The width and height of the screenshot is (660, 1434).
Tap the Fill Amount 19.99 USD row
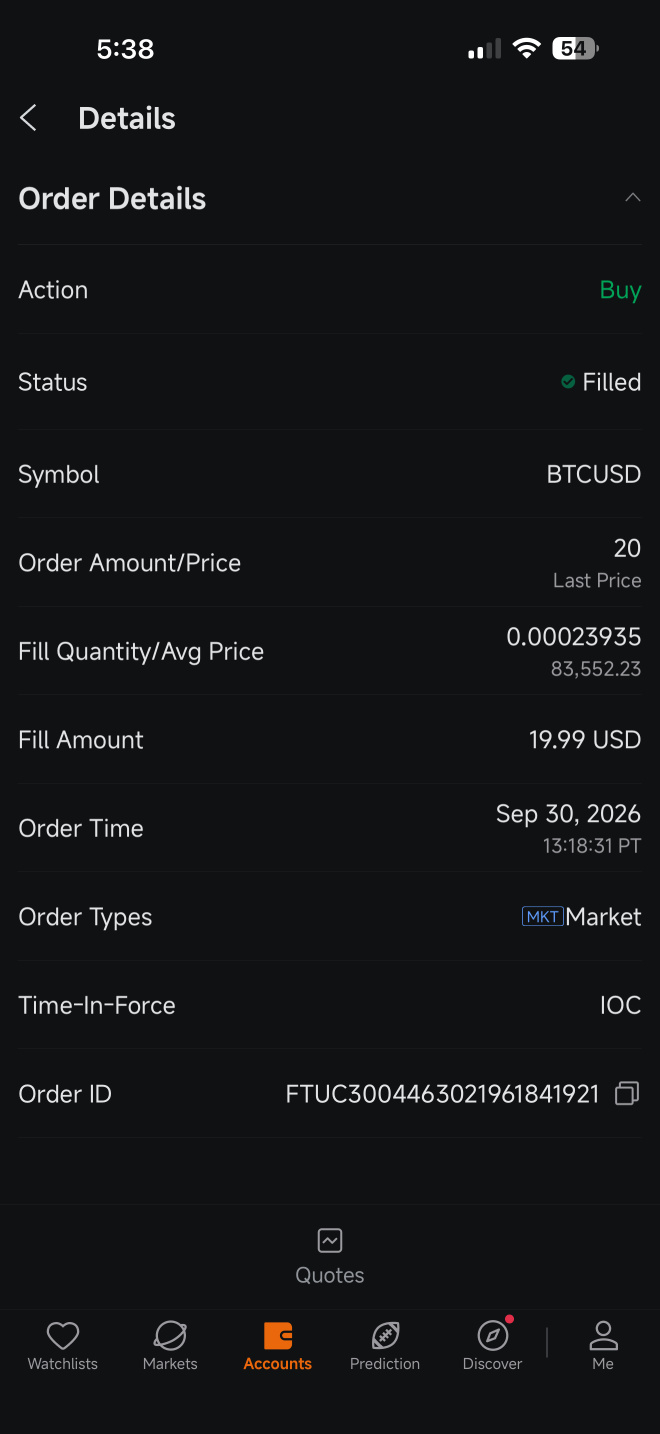pos(330,740)
